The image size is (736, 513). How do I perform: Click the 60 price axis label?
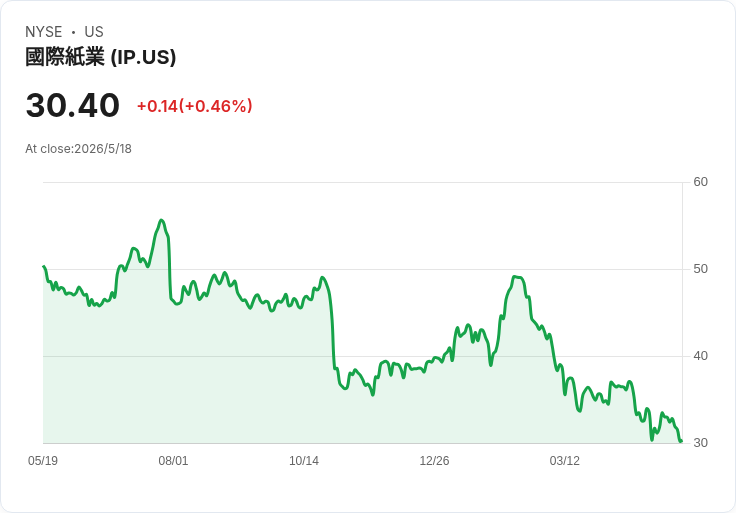(700, 182)
